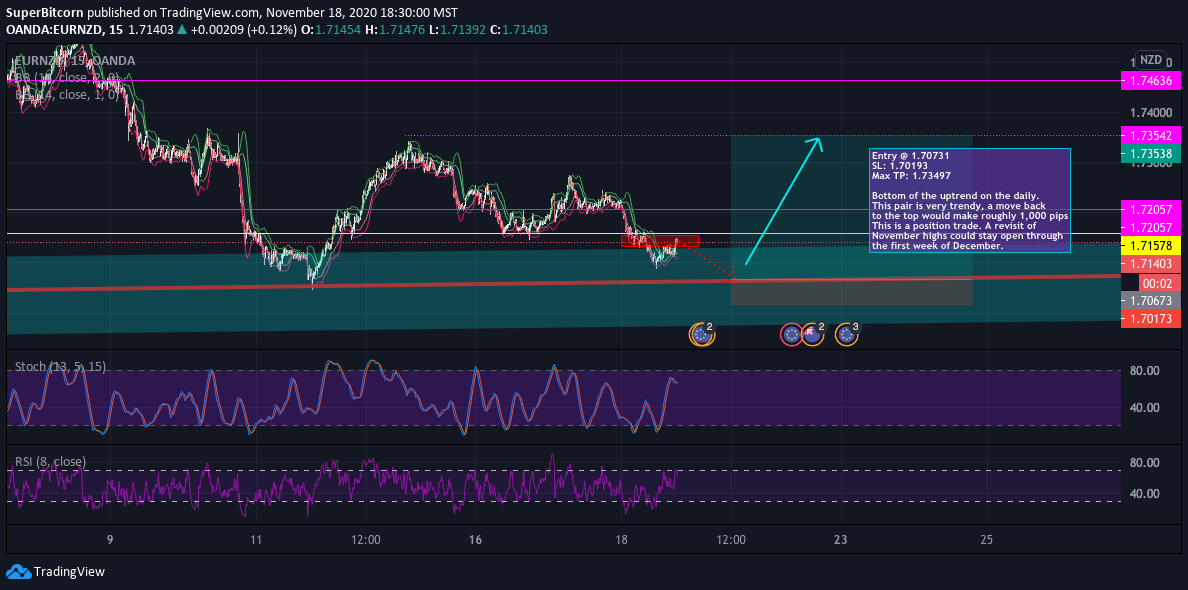Image resolution: width=1188 pixels, height=590 pixels.
Task: Select the BB (14, close, 2, 0) indicator legend
Action: point(67,77)
